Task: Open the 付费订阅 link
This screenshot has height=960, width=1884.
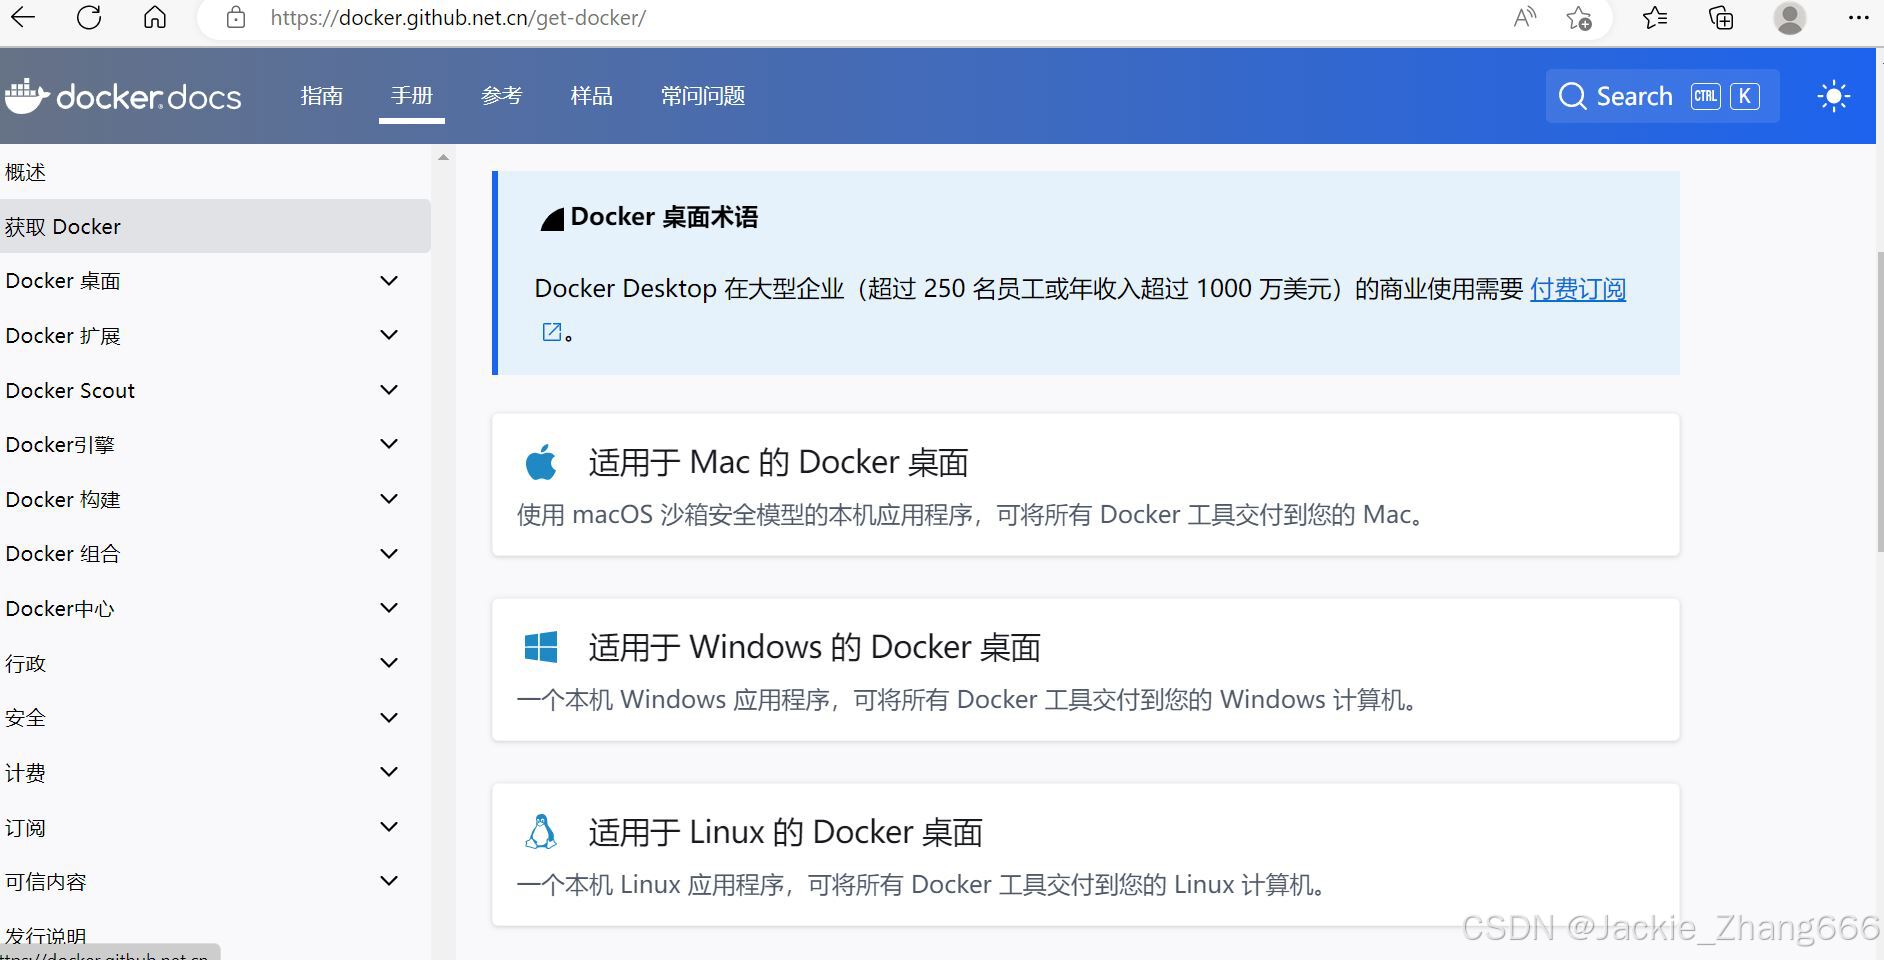Action: pyautogui.click(x=1578, y=289)
